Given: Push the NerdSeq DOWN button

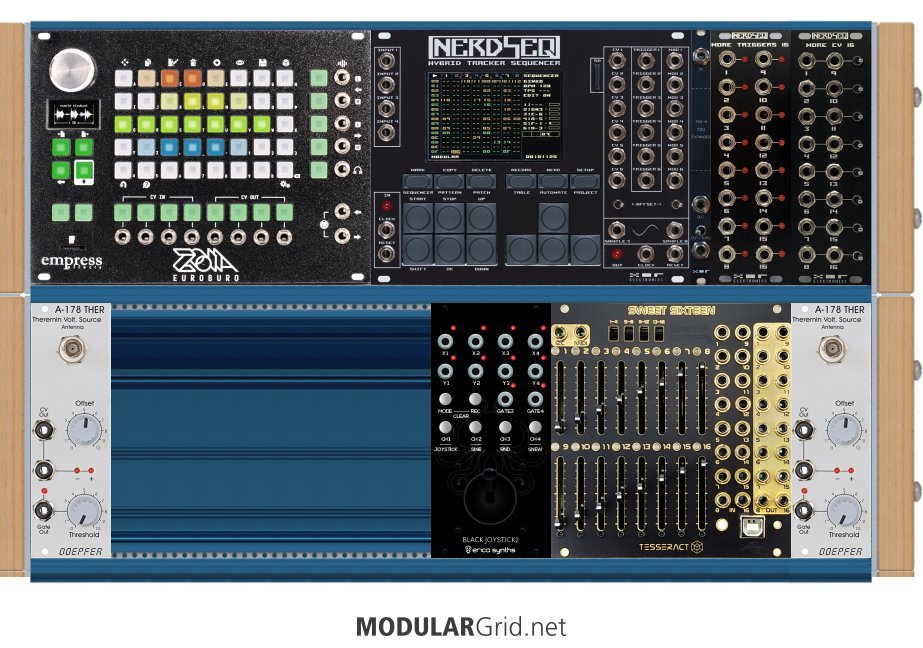Looking at the screenshot, I should point(482,250).
